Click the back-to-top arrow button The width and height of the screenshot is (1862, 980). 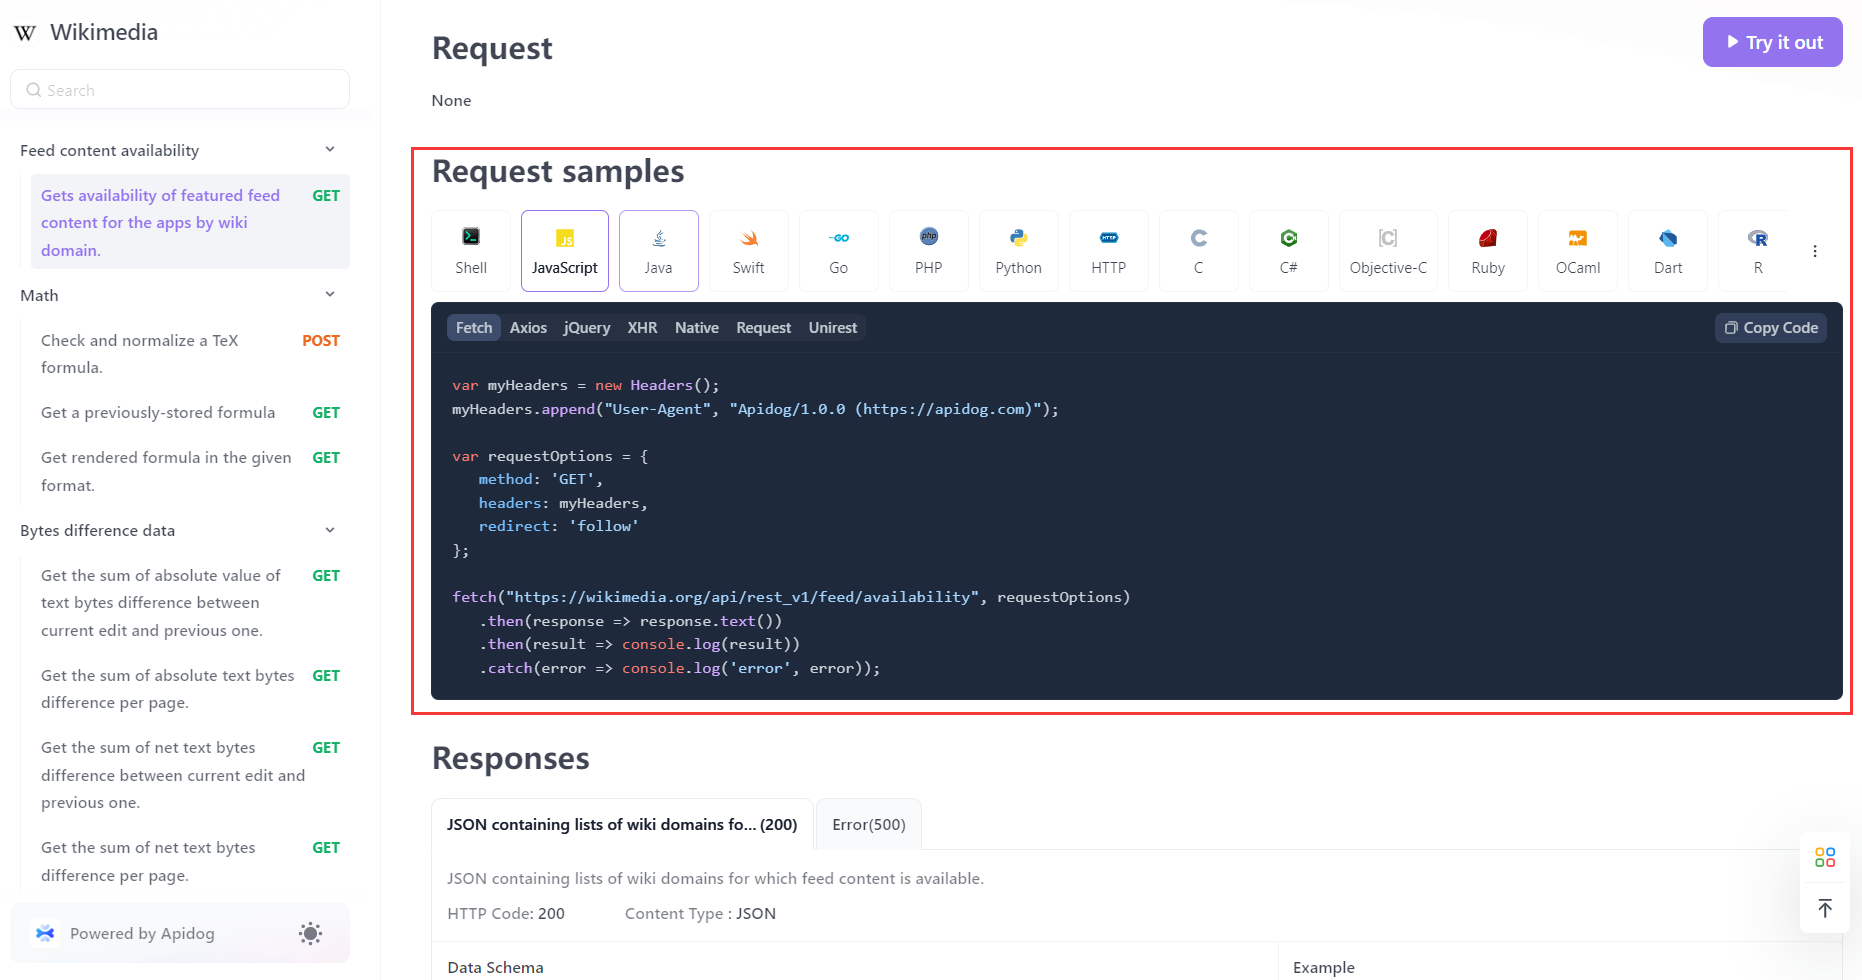click(x=1825, y=908)
